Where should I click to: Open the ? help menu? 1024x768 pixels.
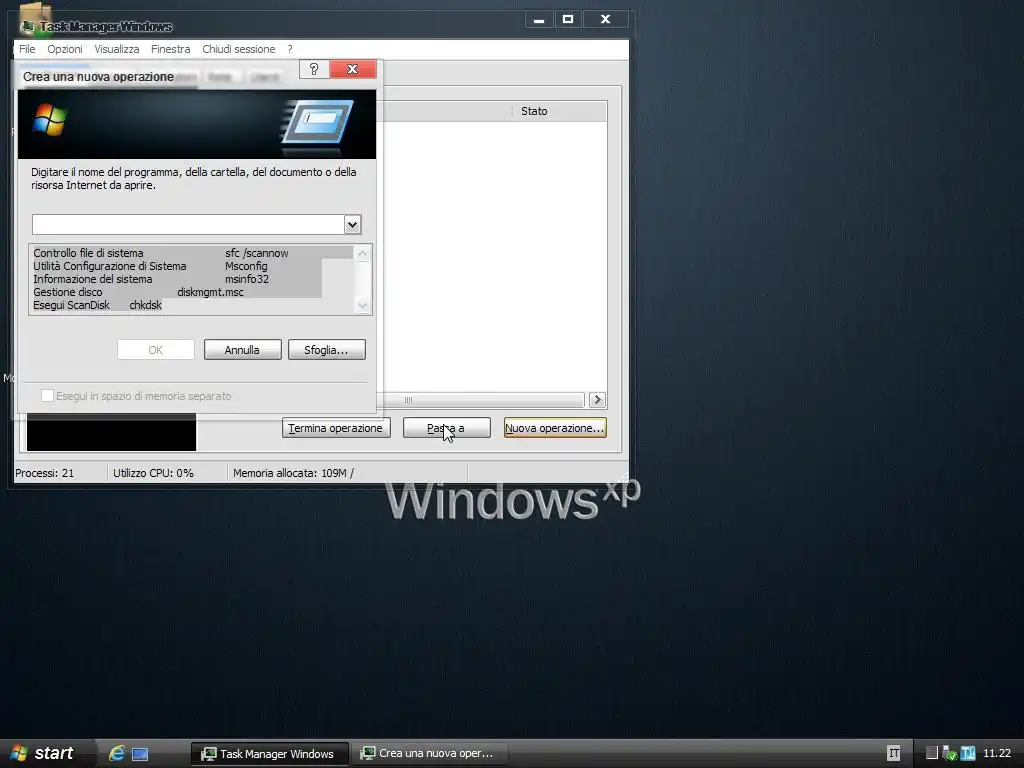pyautogui.click(x=290, y=49)
